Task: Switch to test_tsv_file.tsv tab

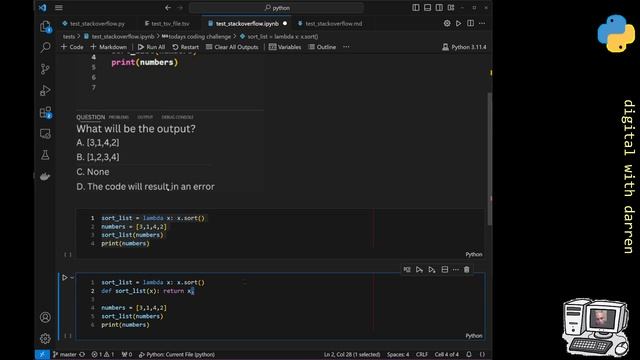Action: point(170,24)
